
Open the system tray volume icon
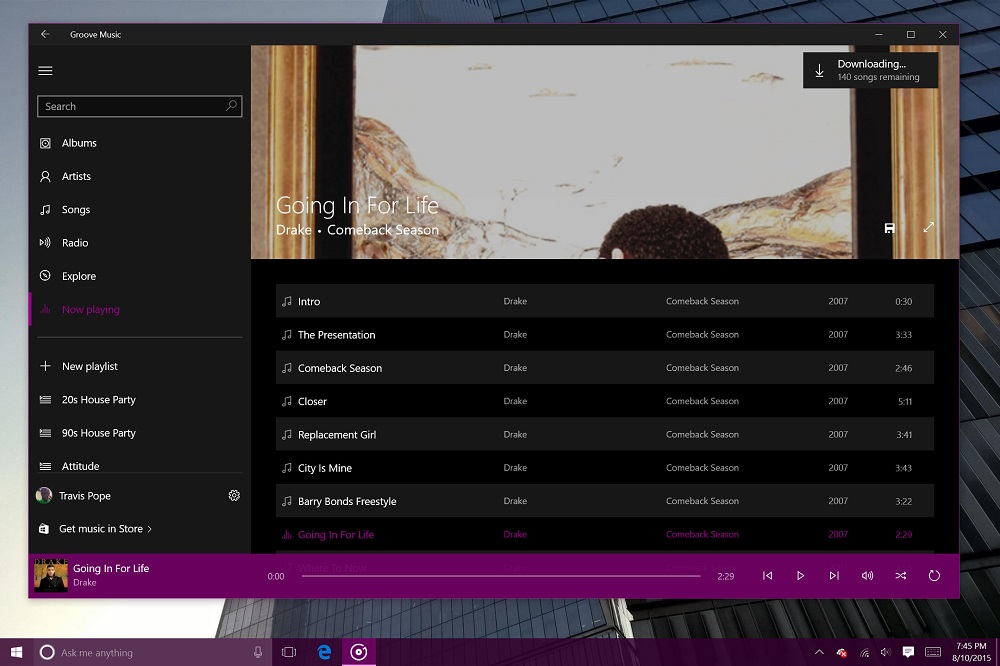[885, 652]
